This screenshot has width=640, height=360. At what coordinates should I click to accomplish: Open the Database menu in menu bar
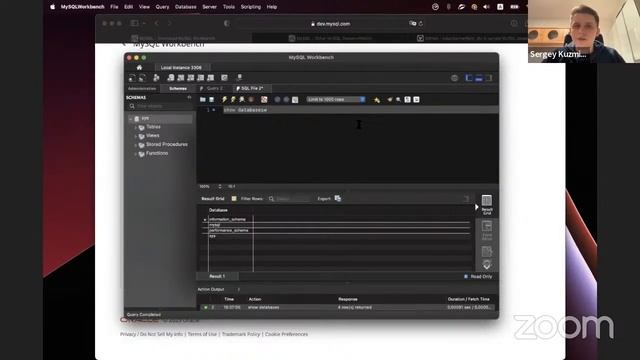click(185, 7)
